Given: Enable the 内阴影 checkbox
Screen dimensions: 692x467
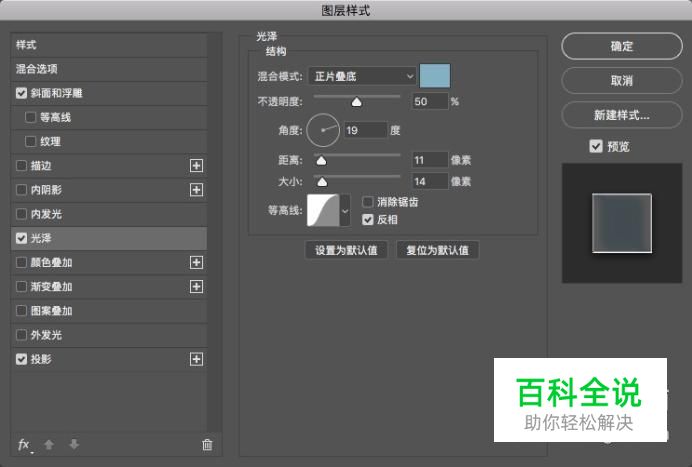Looking at the screenshot, I should [21, 190].
